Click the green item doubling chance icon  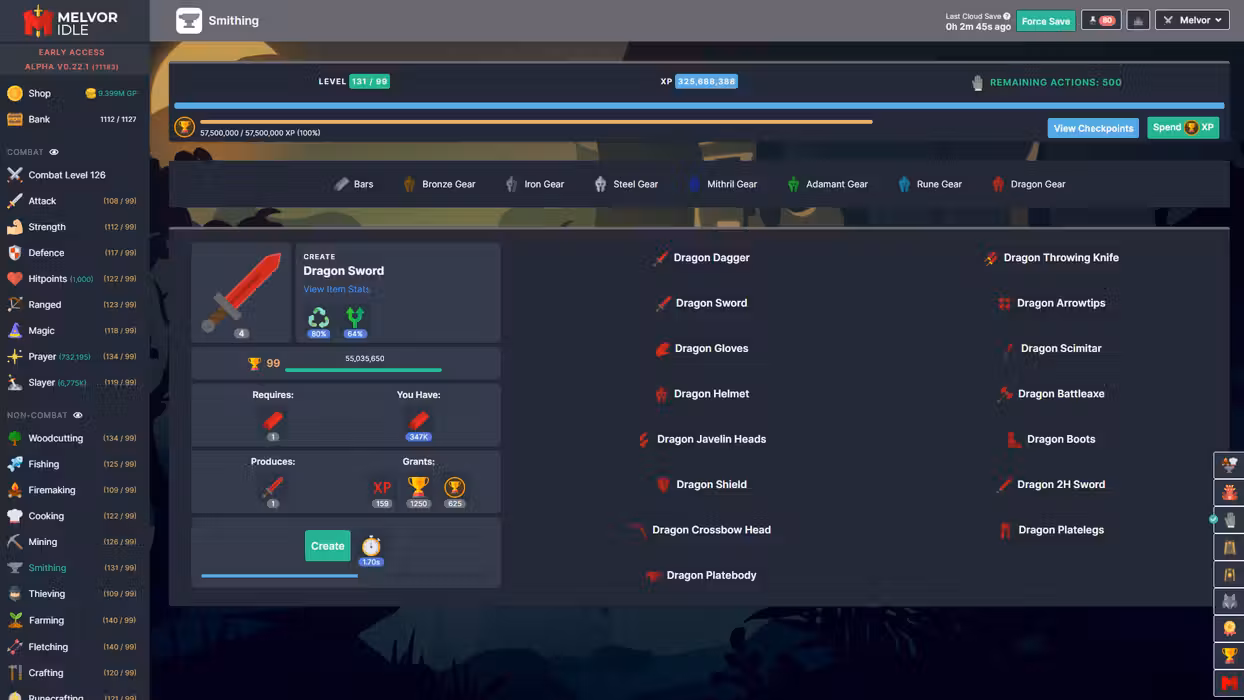(x=355, y=318)
